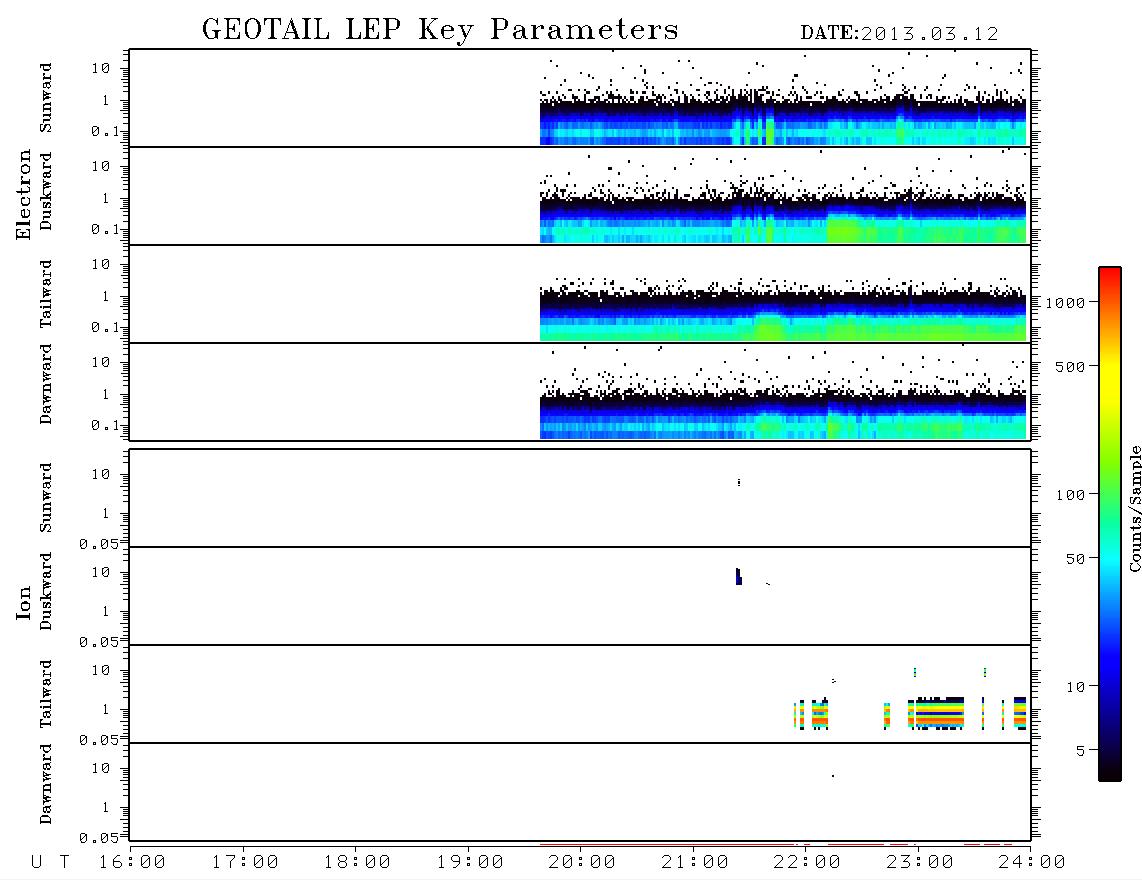Image resolution: width=1142 pixels, height=880 pixels.
Task: Click the Ion 'Dawnward' panel label
Action: (x=46, y=784)
